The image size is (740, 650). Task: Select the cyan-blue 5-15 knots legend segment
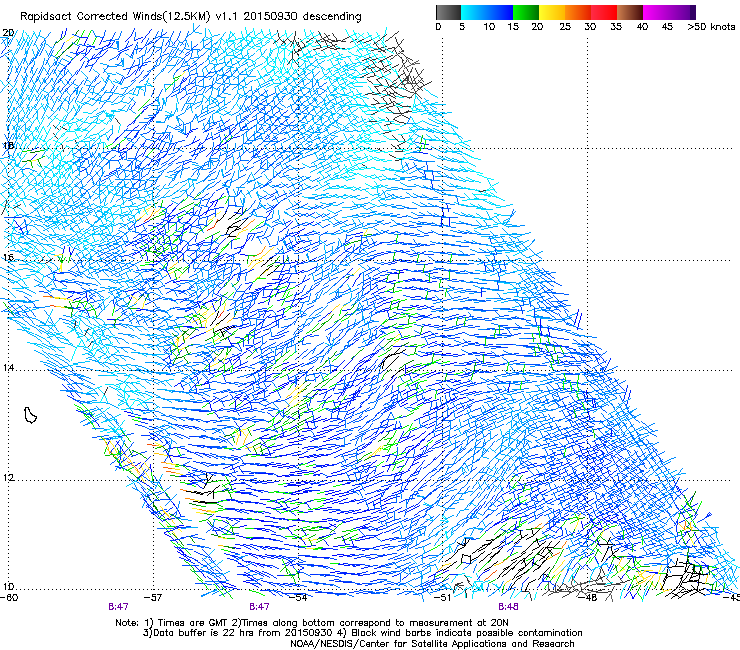[487, 12]
